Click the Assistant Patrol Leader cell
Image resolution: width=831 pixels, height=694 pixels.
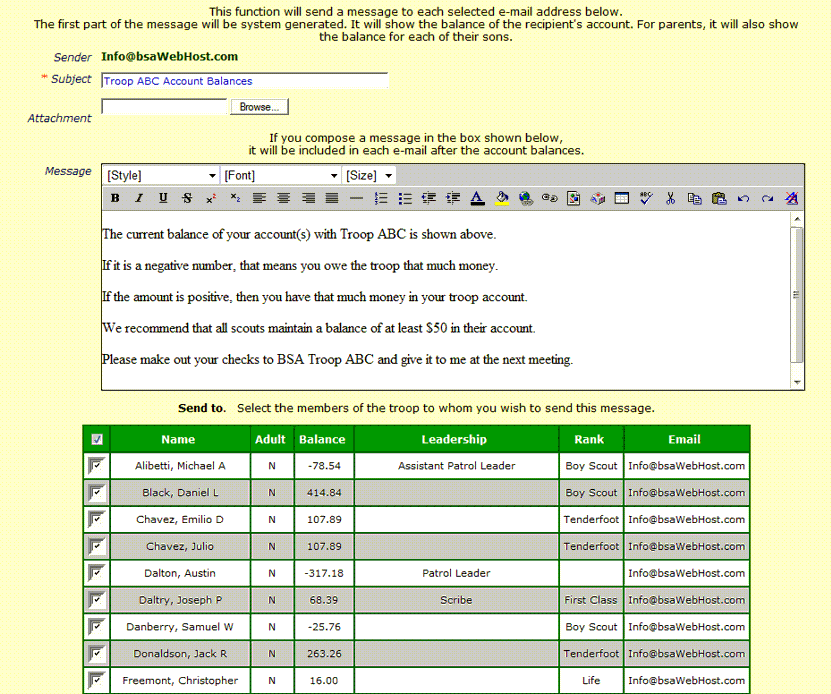456,466
